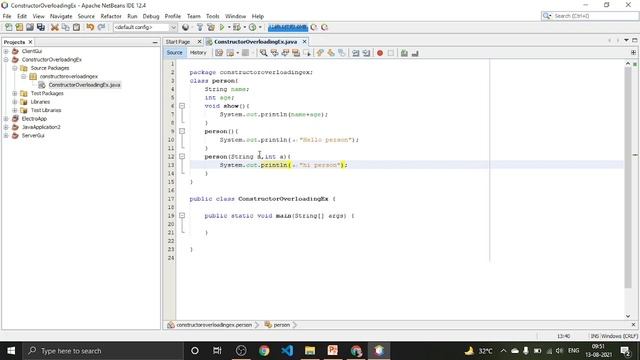Screen dimensions: 640x360
Task: Click the Redo arrow icon
Action: [101, 27]
